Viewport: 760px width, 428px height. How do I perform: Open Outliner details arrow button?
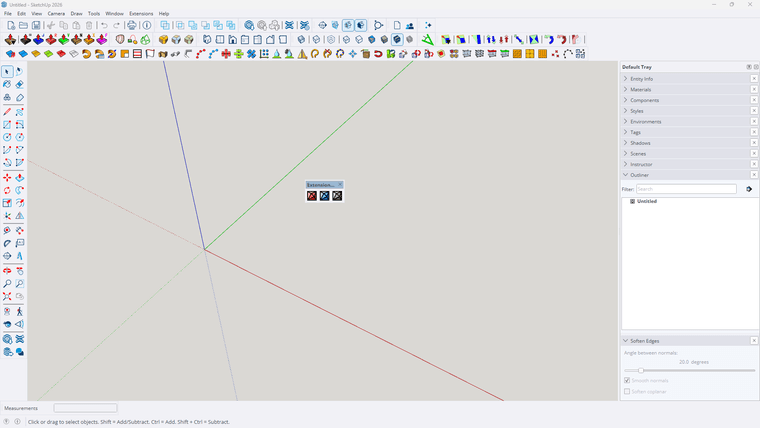pos(749,189)
